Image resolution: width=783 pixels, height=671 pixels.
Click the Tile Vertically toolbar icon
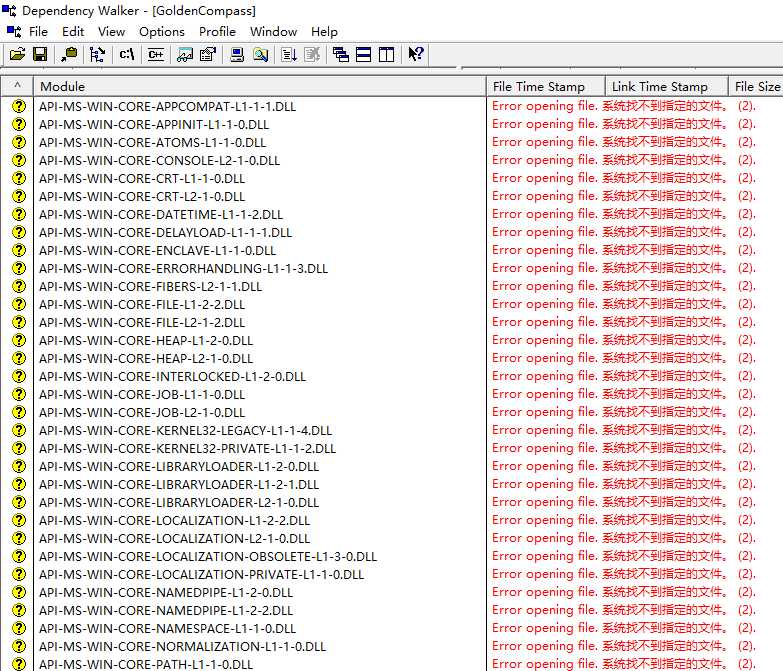pos(387,54)
